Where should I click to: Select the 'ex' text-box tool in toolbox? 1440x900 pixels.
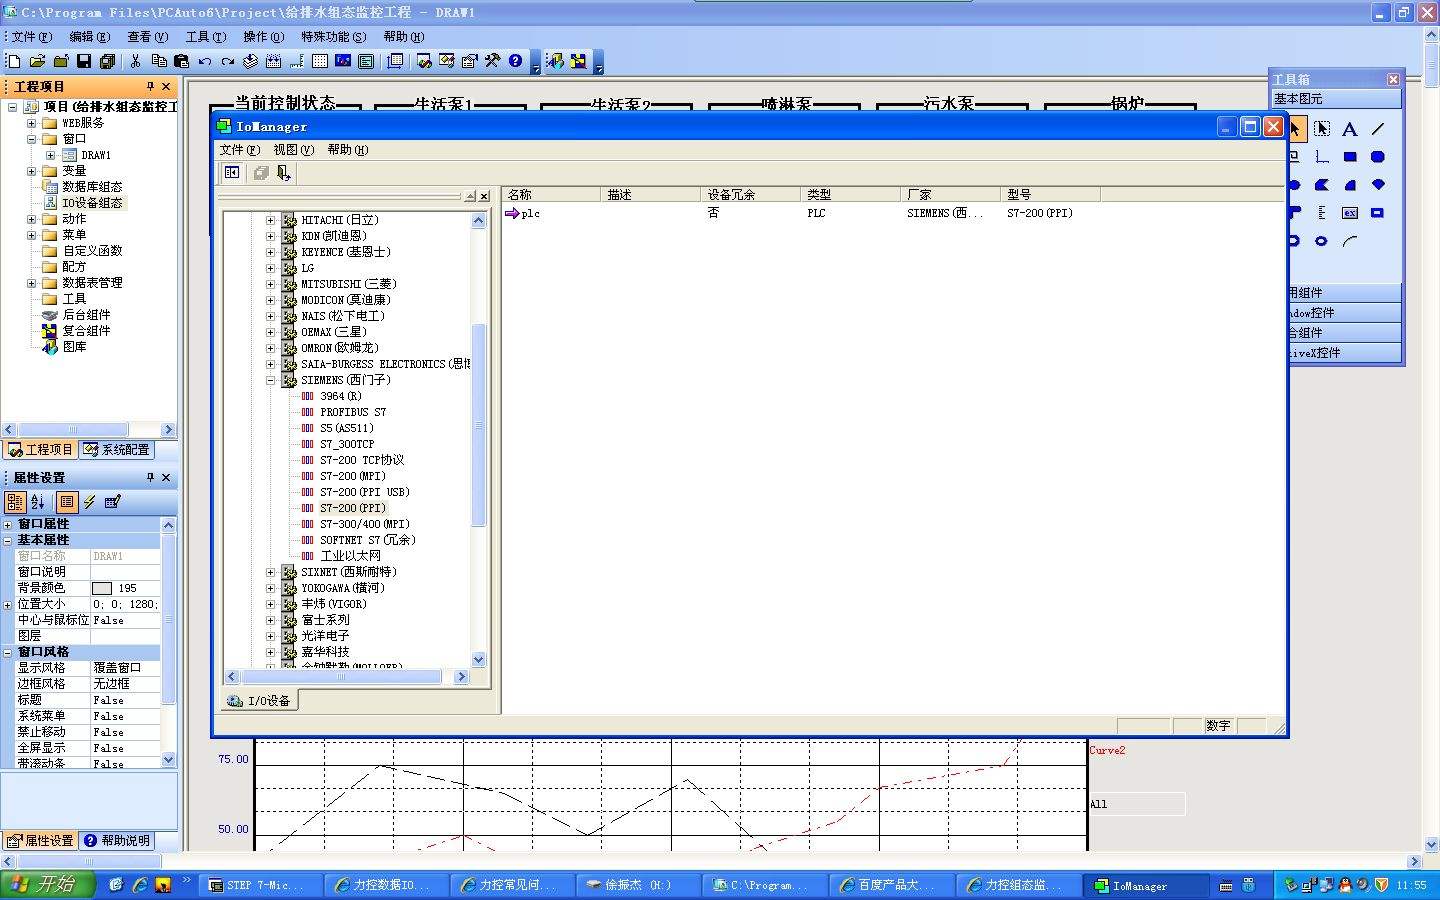1349,213
